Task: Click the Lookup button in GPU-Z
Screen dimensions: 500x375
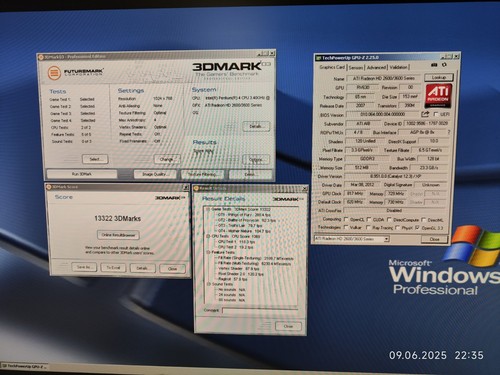Action: point(439,77)
